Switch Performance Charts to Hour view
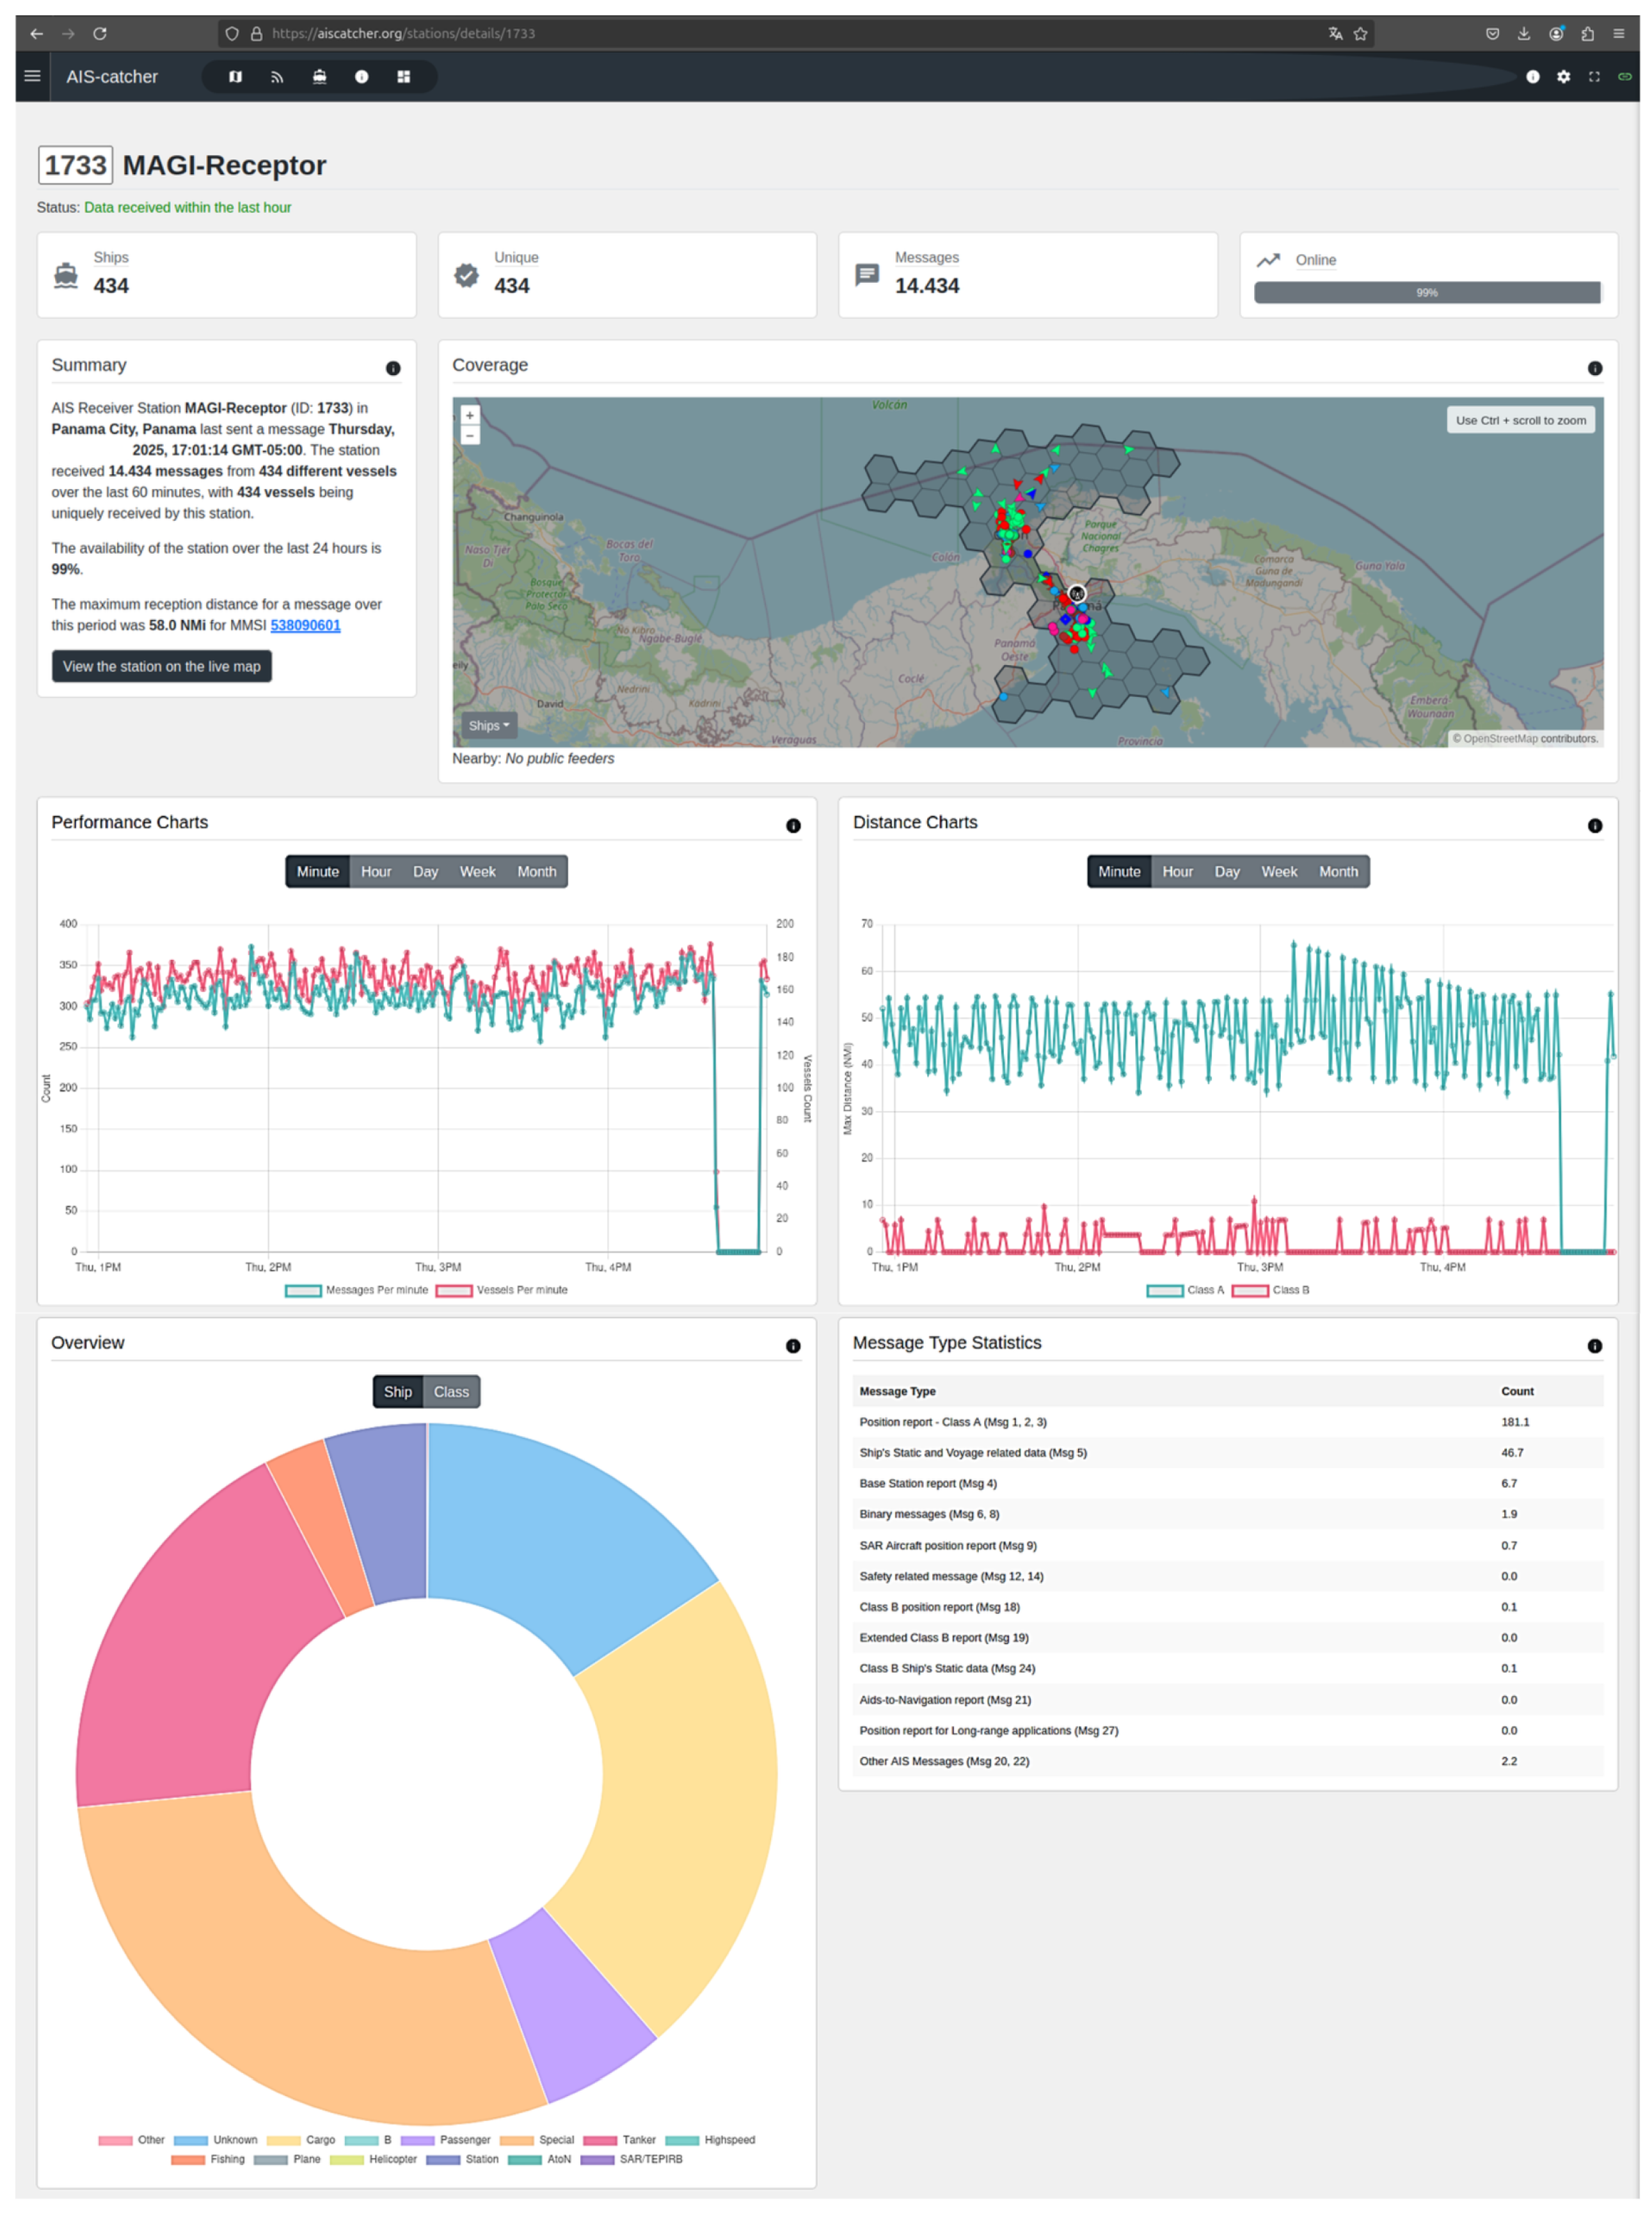Viewport: 1652px width, 2215px height. coord(375,871)
